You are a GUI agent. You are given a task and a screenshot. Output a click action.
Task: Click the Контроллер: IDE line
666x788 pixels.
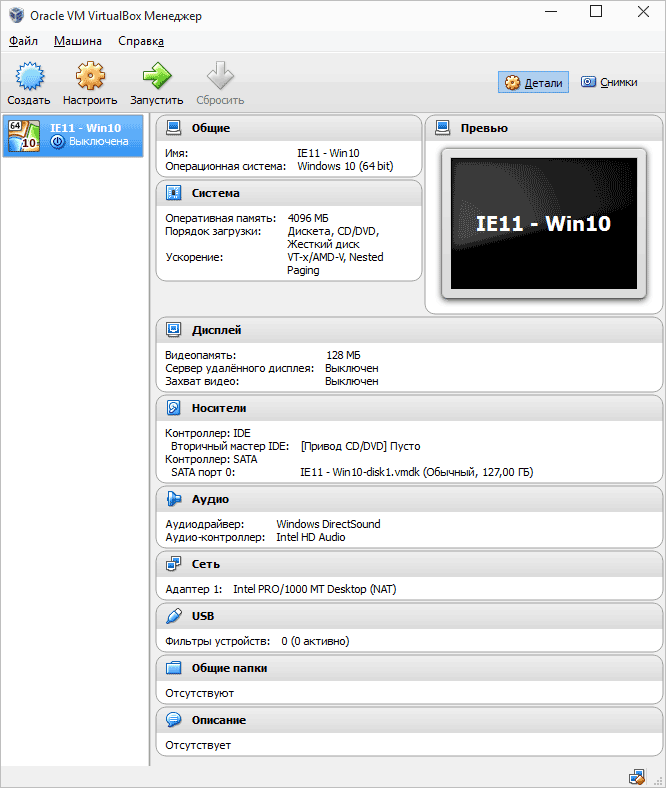click(208, 433)
